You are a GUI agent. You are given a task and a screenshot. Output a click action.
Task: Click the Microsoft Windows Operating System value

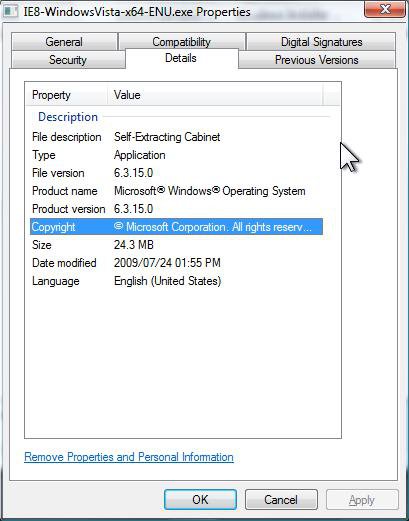pyautogui.click(x=210, y=191)
